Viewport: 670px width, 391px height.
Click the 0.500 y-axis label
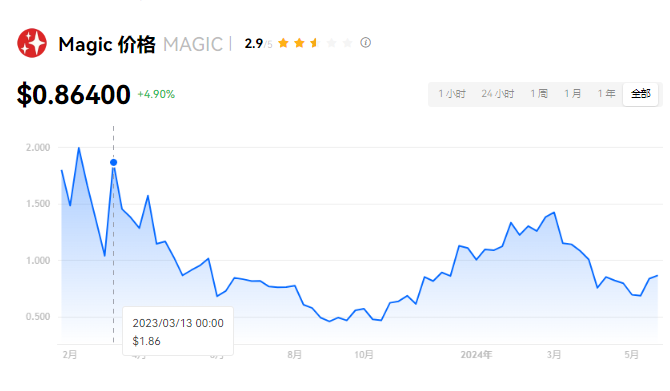click(38, 317)
